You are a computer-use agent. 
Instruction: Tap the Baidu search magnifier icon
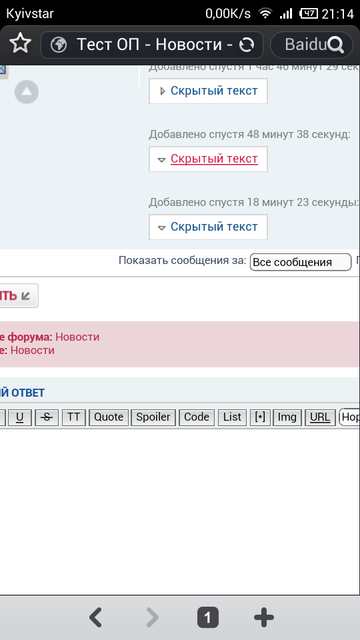336,45
